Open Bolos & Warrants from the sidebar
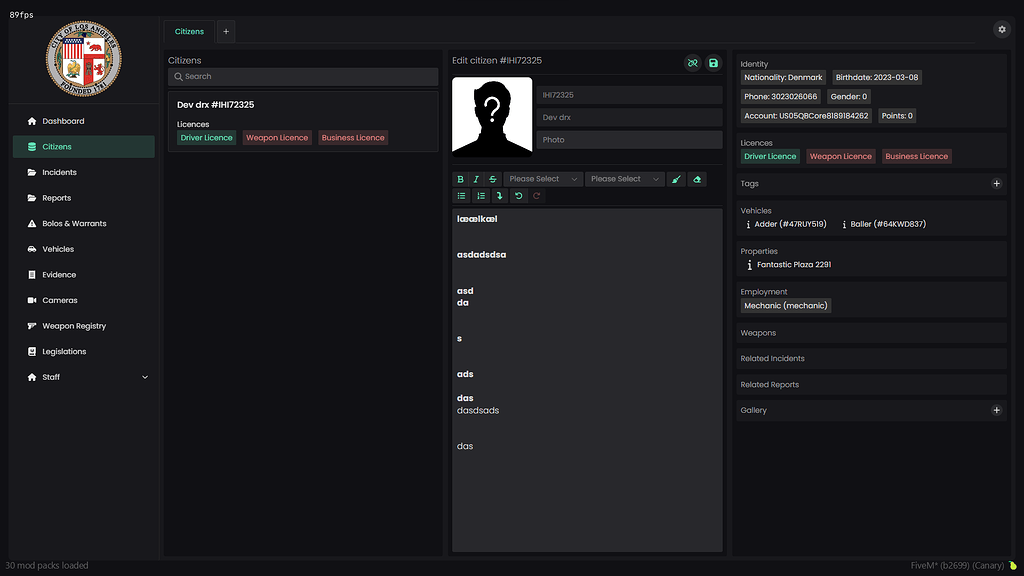 tap(74, 224)
